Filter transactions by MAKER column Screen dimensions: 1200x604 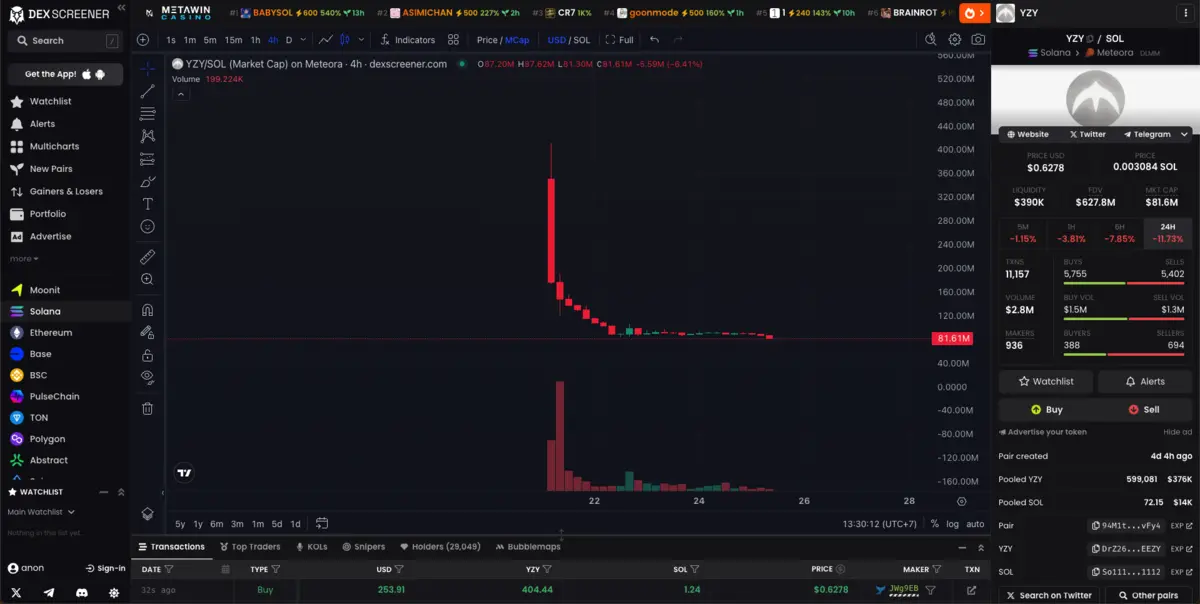(x=938, y=569)
